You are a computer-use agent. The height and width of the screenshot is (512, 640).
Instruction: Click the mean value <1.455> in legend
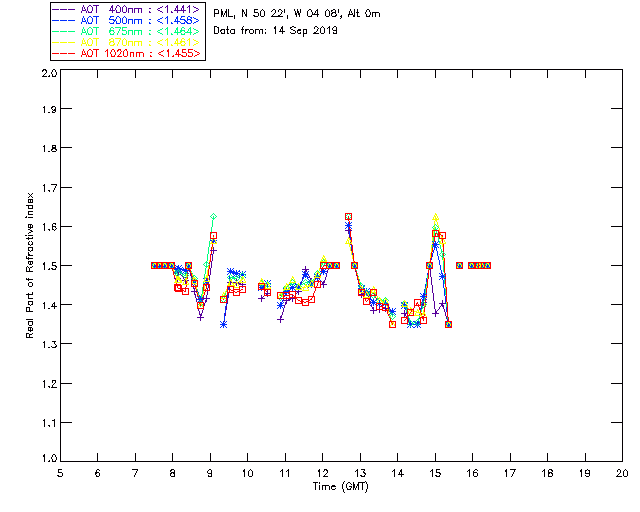[x=179, y=53]
